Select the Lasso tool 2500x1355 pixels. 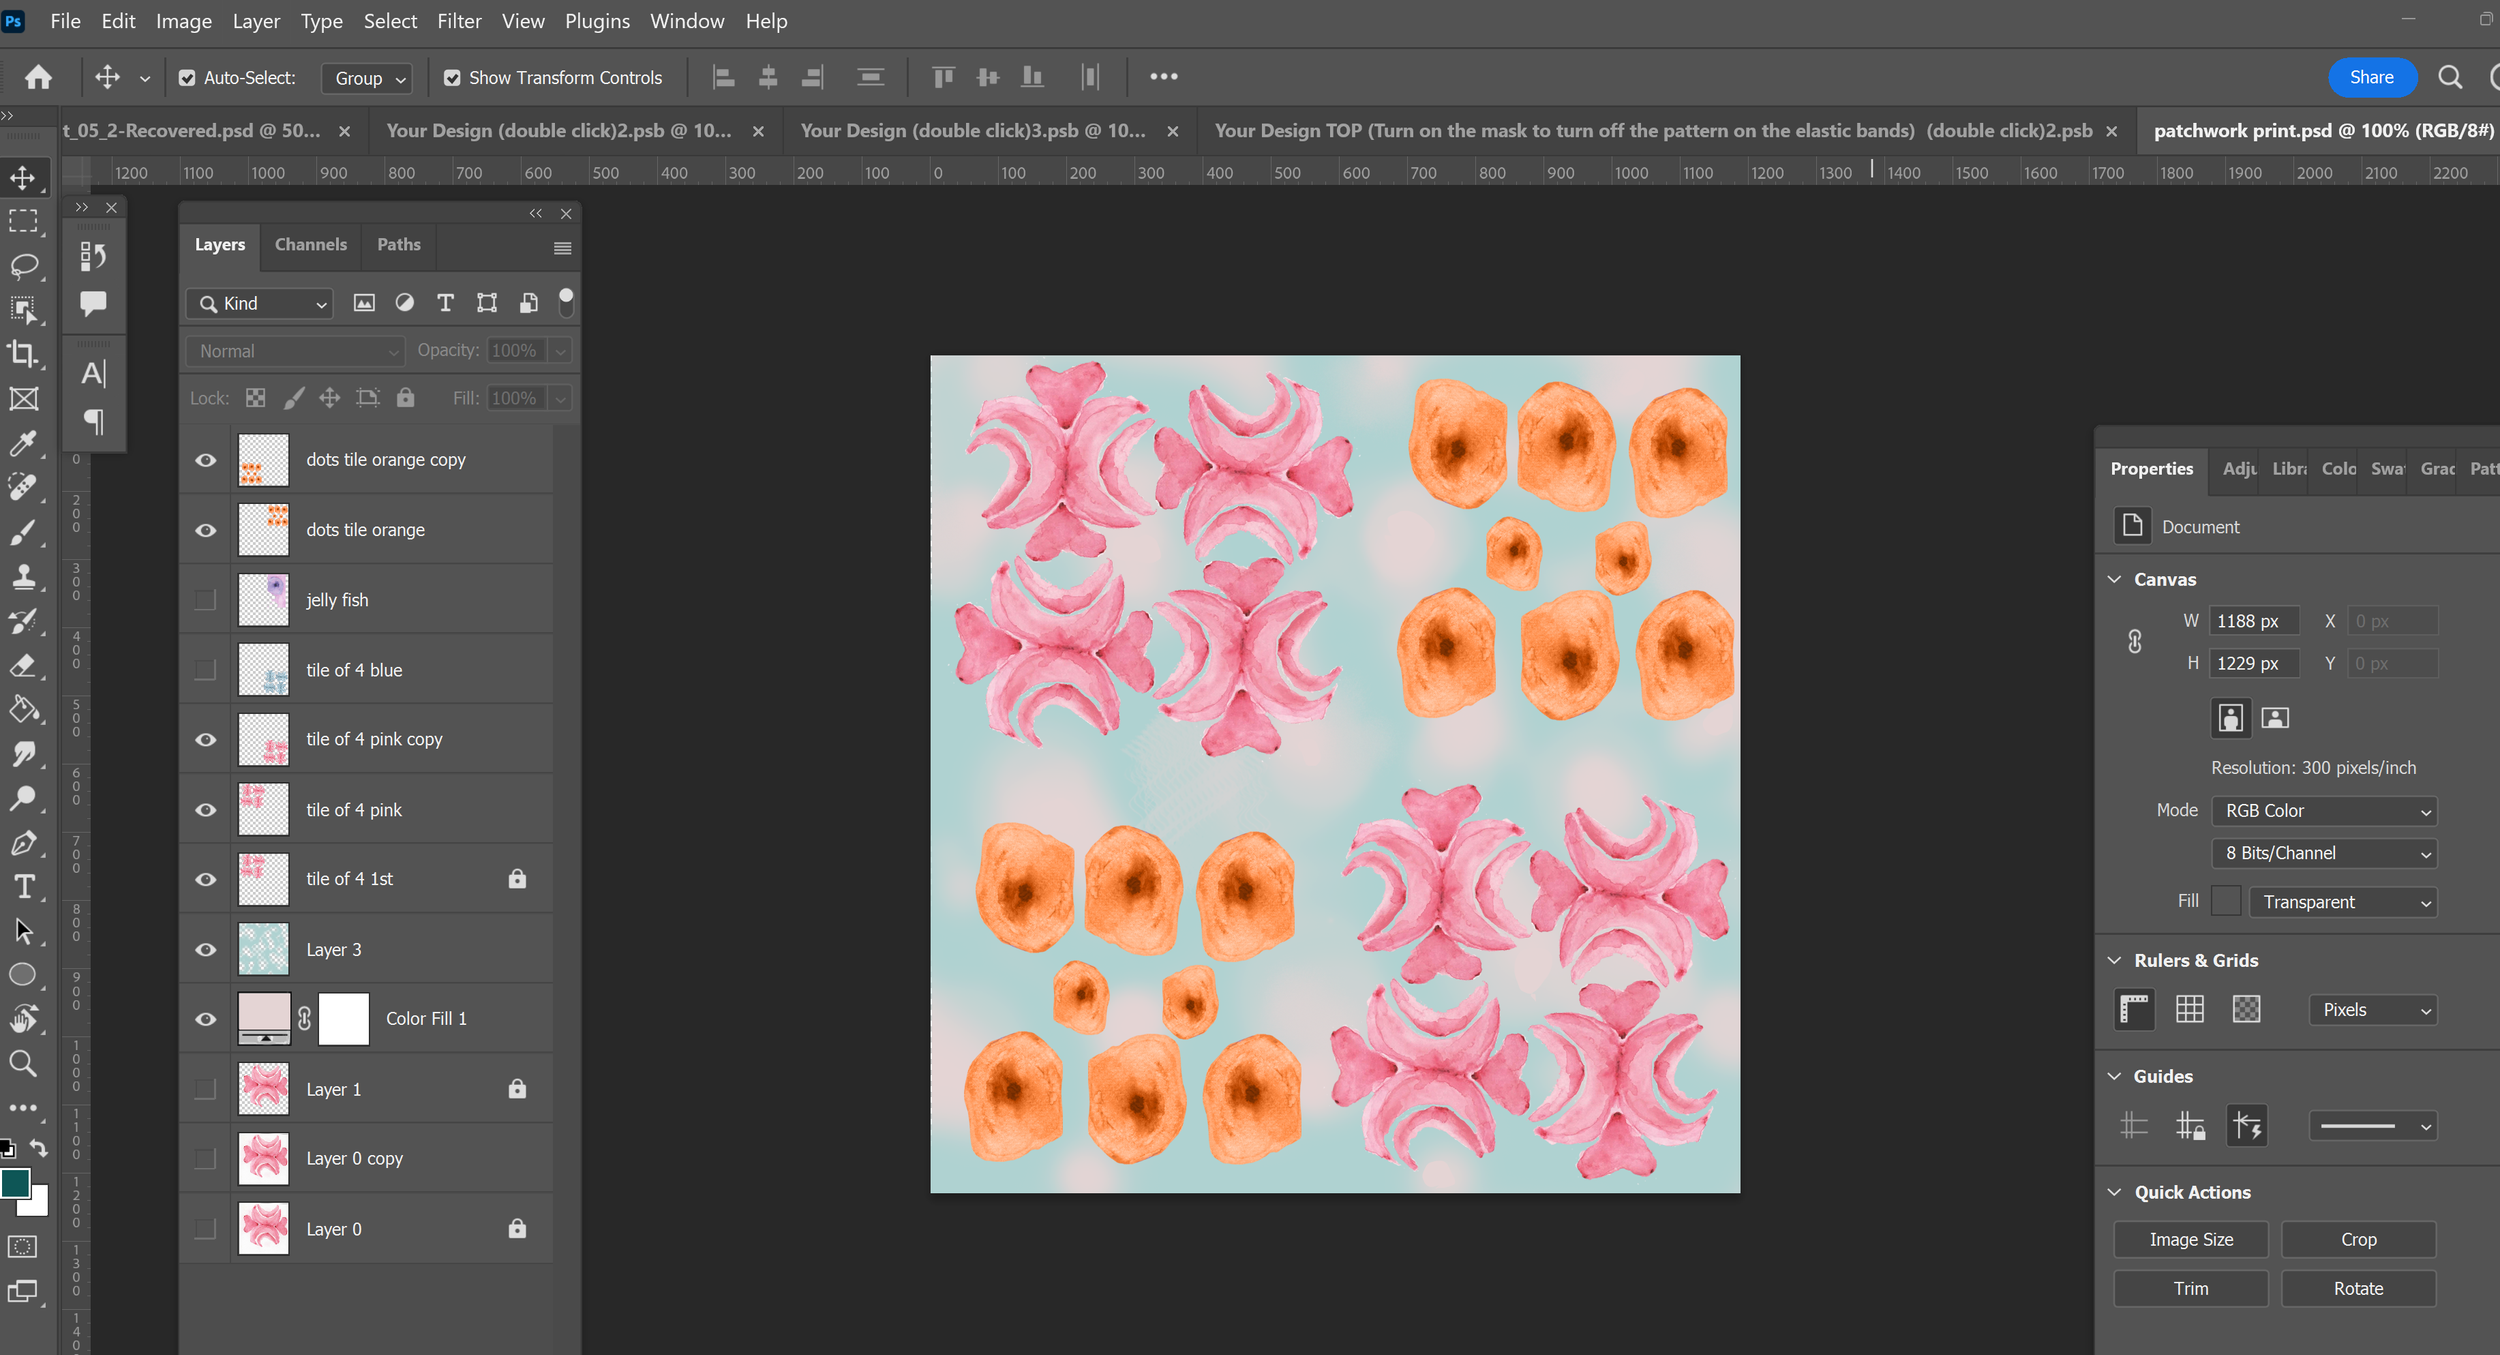point(23,265)
